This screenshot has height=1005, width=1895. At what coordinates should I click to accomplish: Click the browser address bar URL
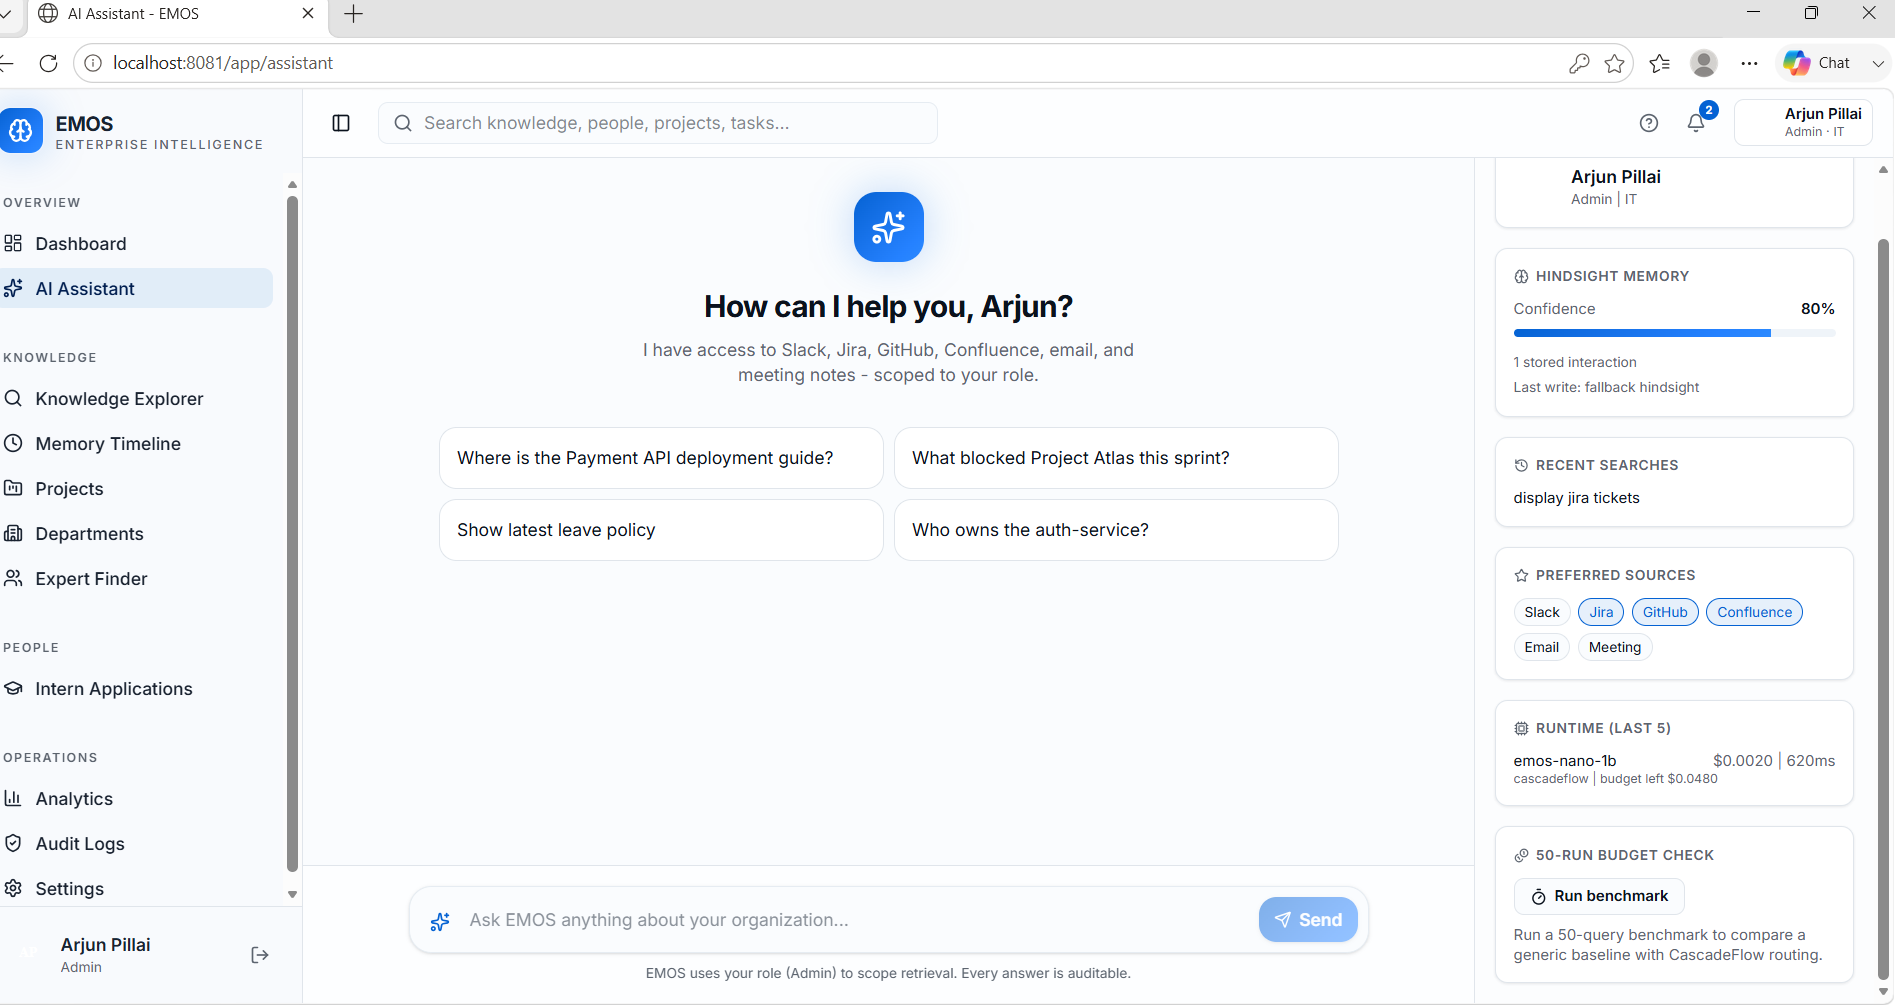(x=222, y=63)
